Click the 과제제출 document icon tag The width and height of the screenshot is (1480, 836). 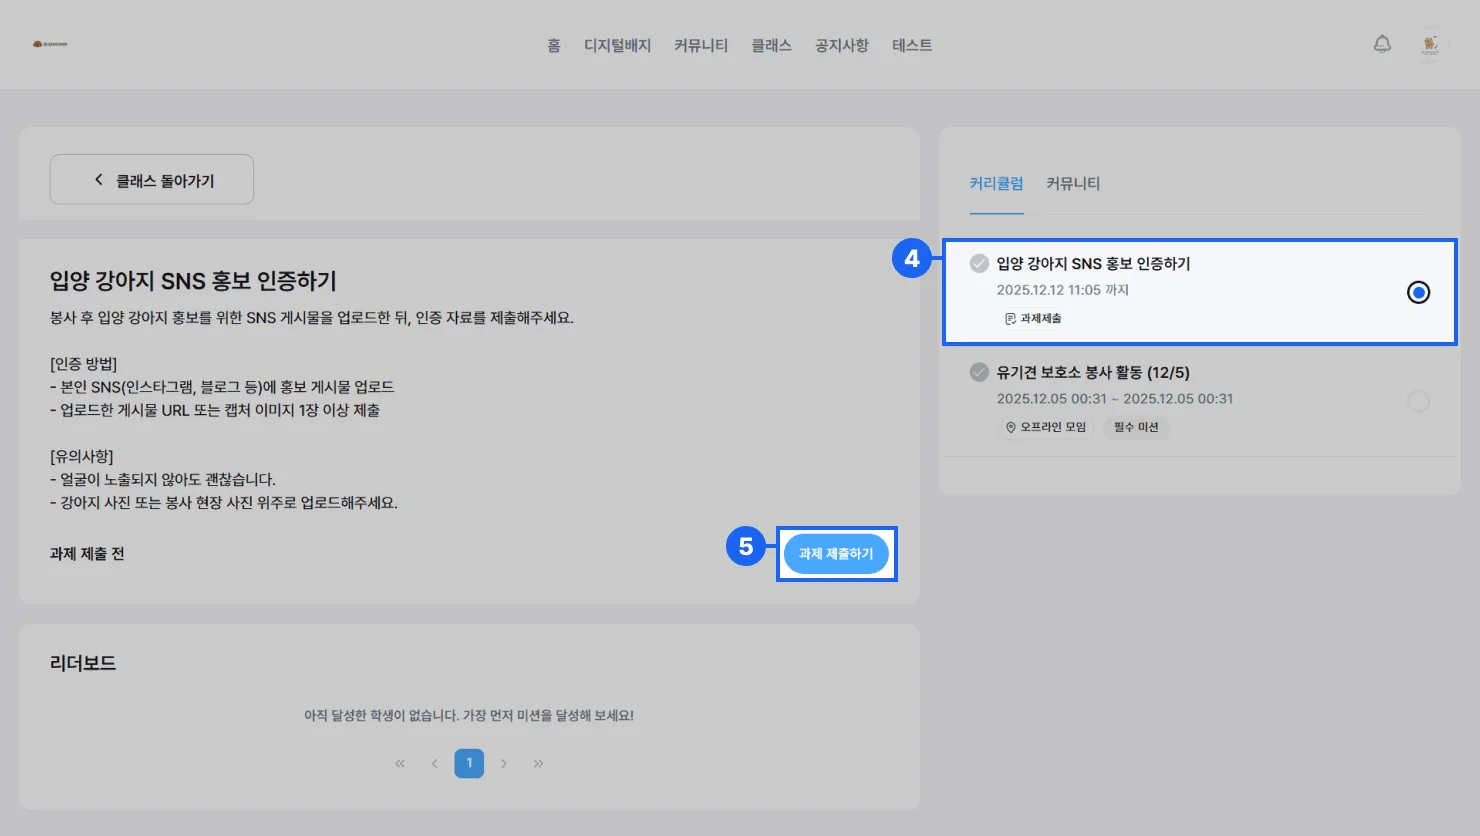click(x=1033, y=318)
